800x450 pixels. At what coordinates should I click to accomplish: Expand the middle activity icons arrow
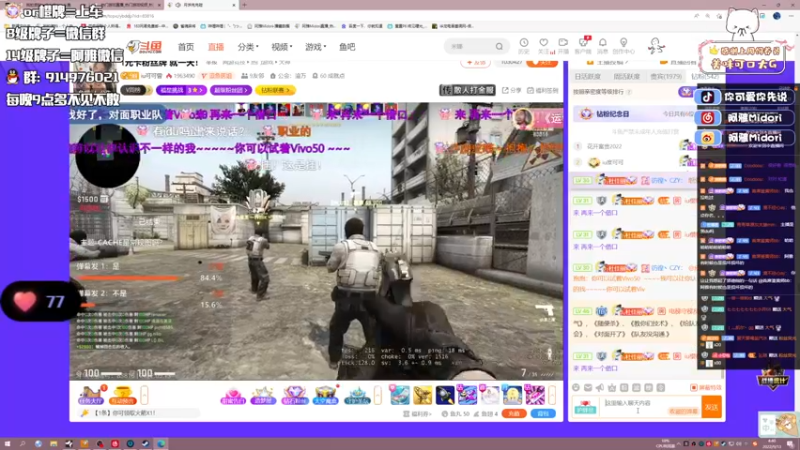tap(378, 395)
